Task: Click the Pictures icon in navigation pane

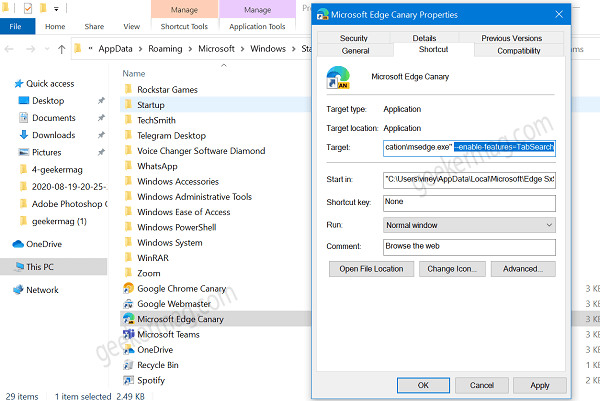Action: pyautogui.click(x=24, y=152)
